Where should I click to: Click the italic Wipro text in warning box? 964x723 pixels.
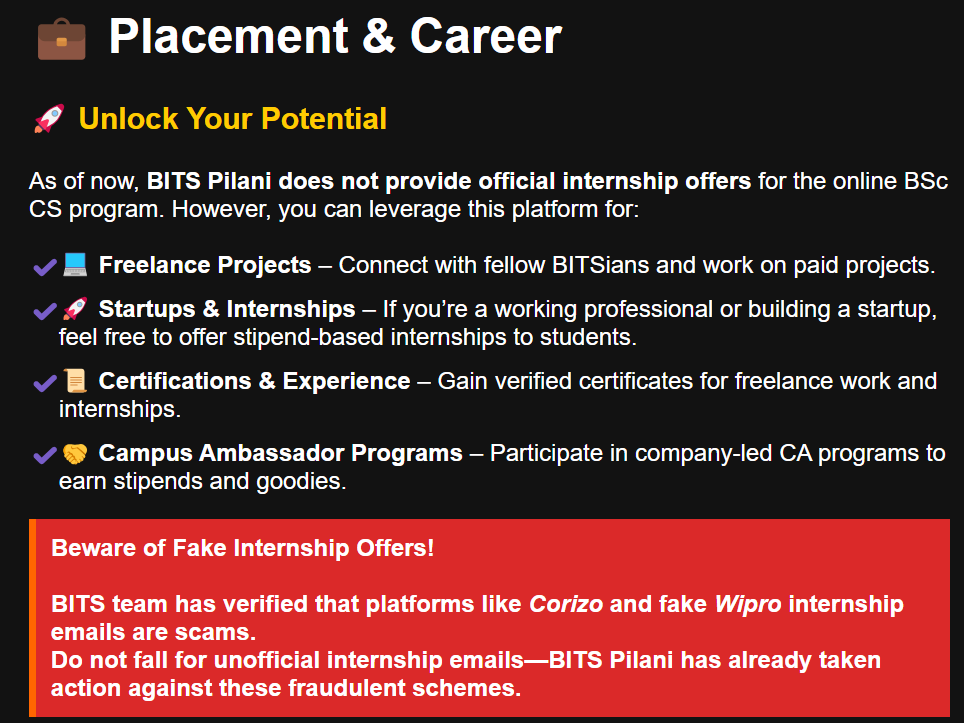[748, 604]
